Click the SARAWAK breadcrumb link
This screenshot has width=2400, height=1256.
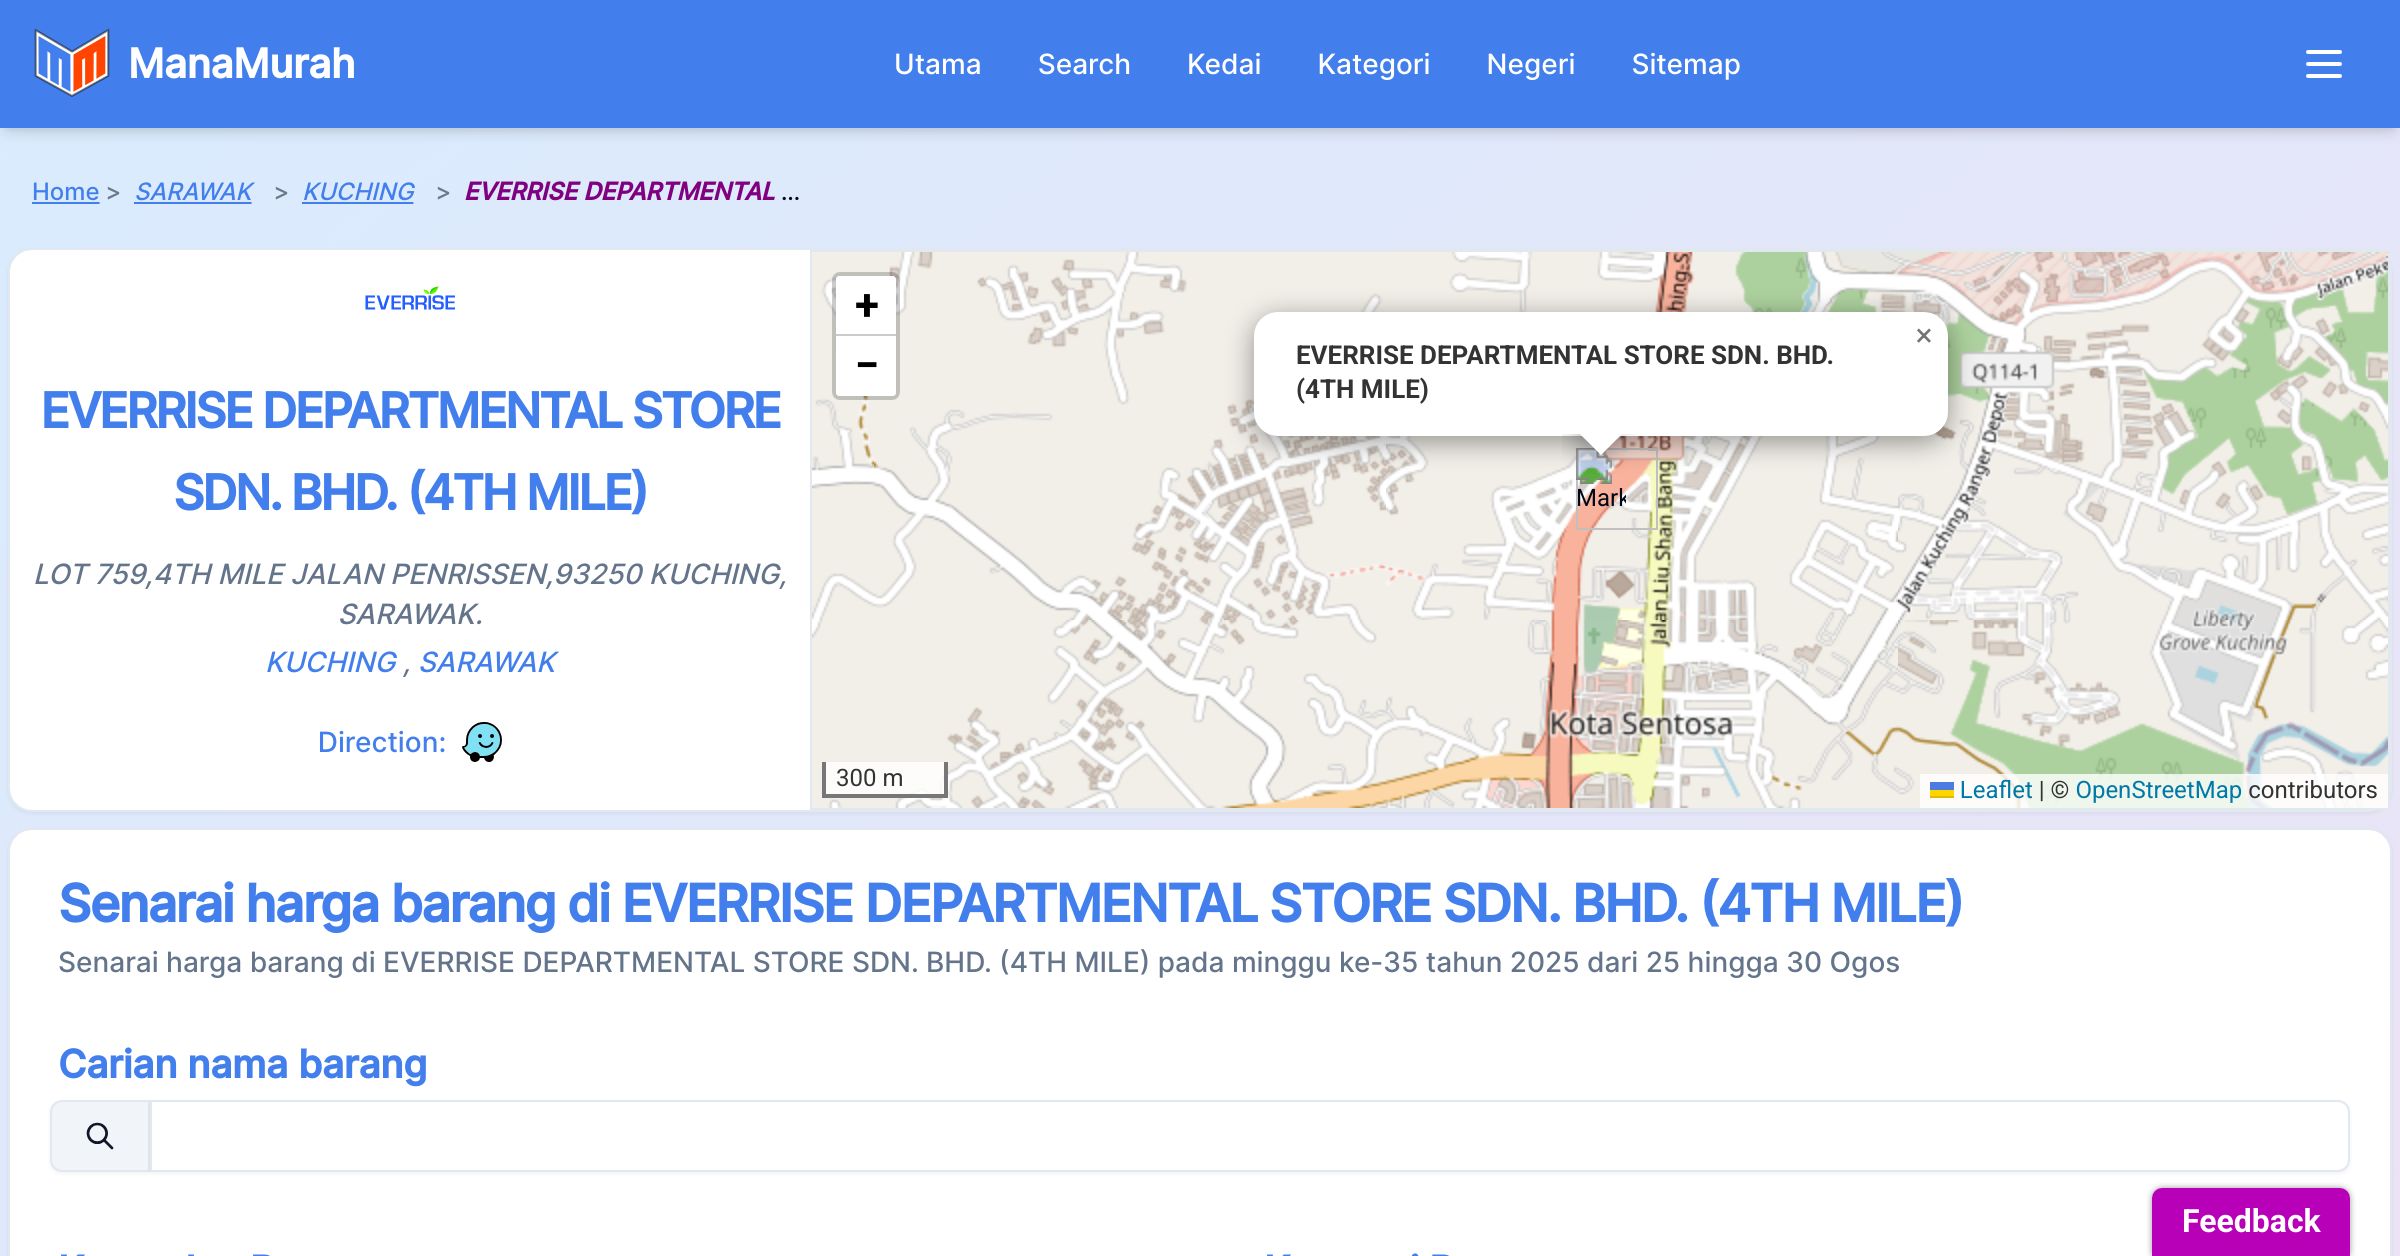(x=194, y=191)
